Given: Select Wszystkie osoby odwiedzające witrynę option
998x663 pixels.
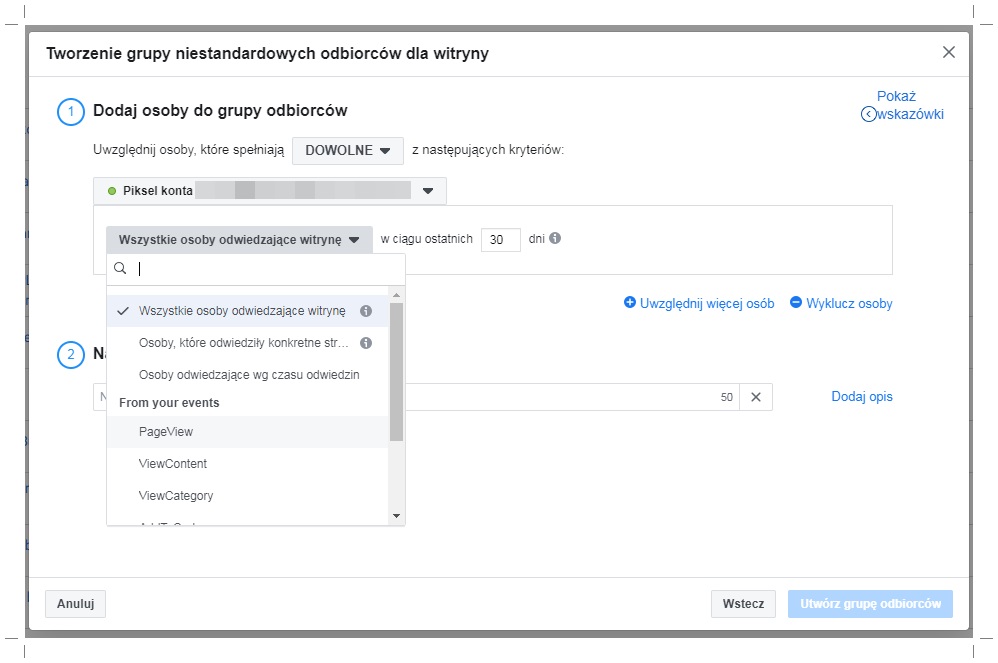Looking at the screenshot, I should pyautogui.click(x=248, y=311).
